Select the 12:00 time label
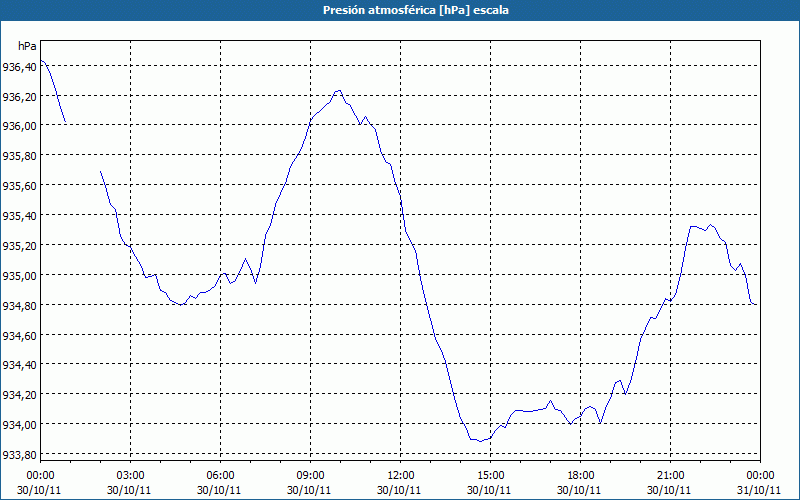800x500 pixels. click(x=401, y=476)
